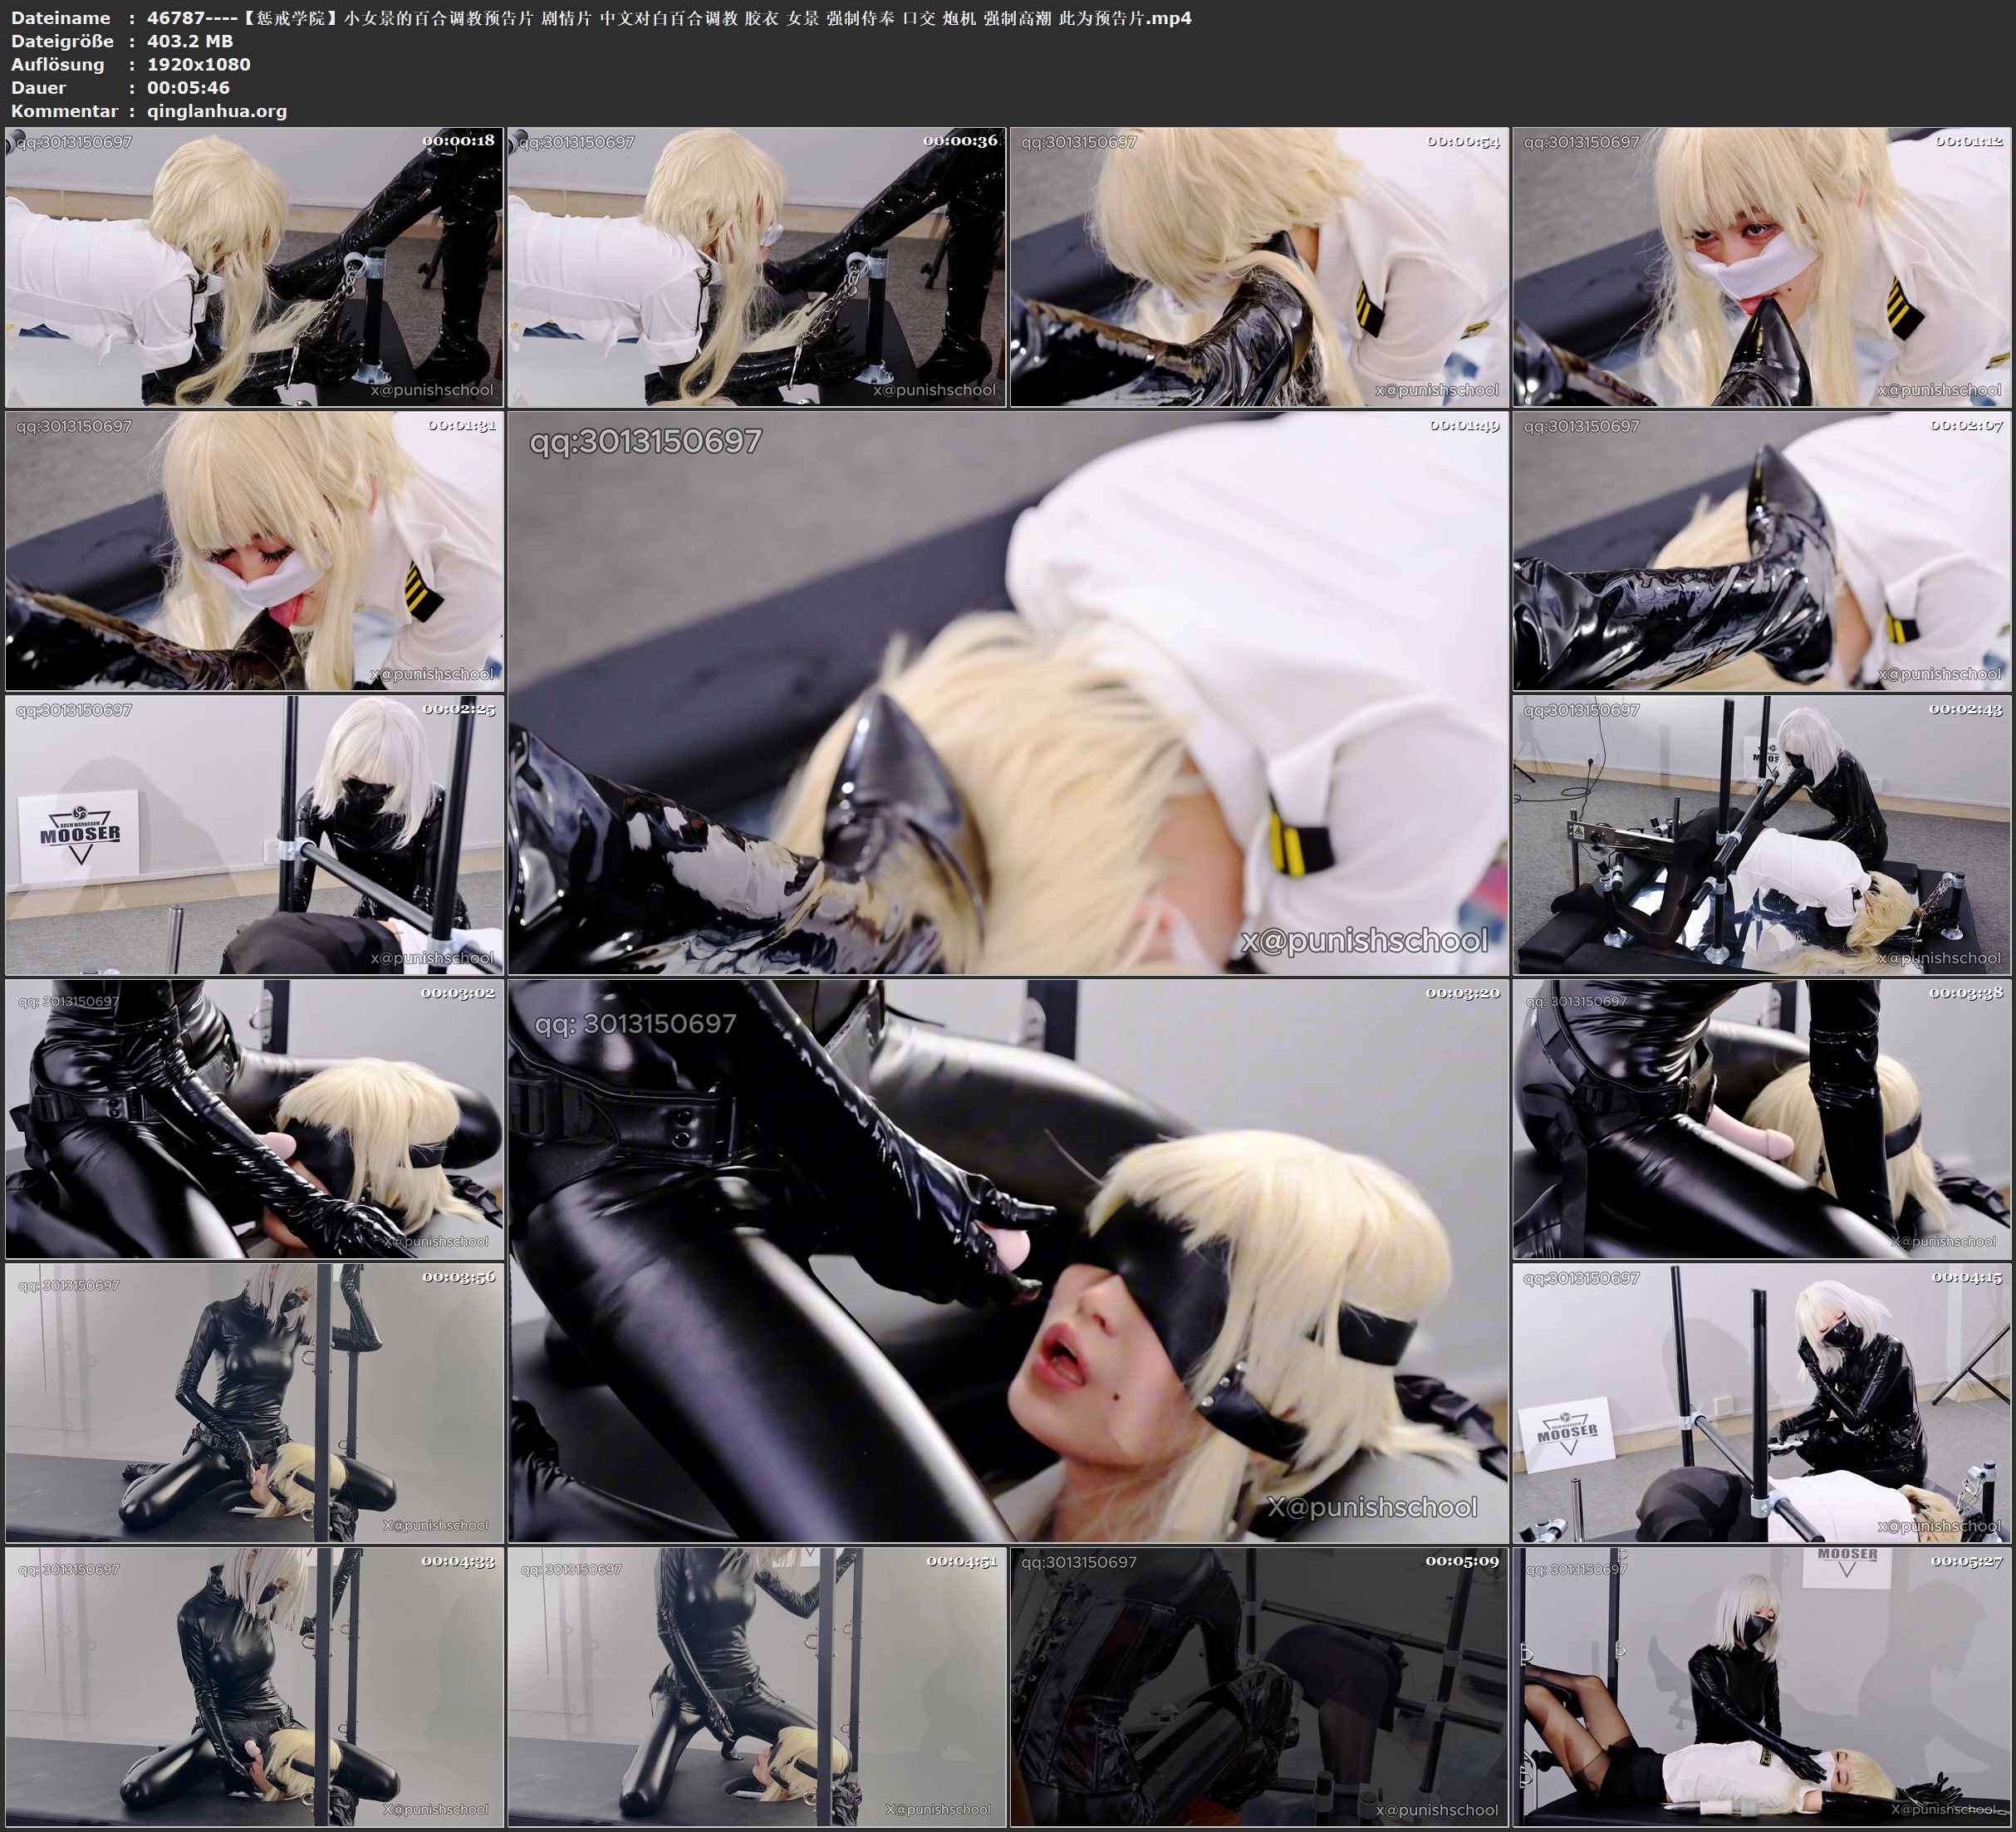Click the frame labeled 00:01:12
The image size is (2016, 1832).
(x=1761, y=266)
